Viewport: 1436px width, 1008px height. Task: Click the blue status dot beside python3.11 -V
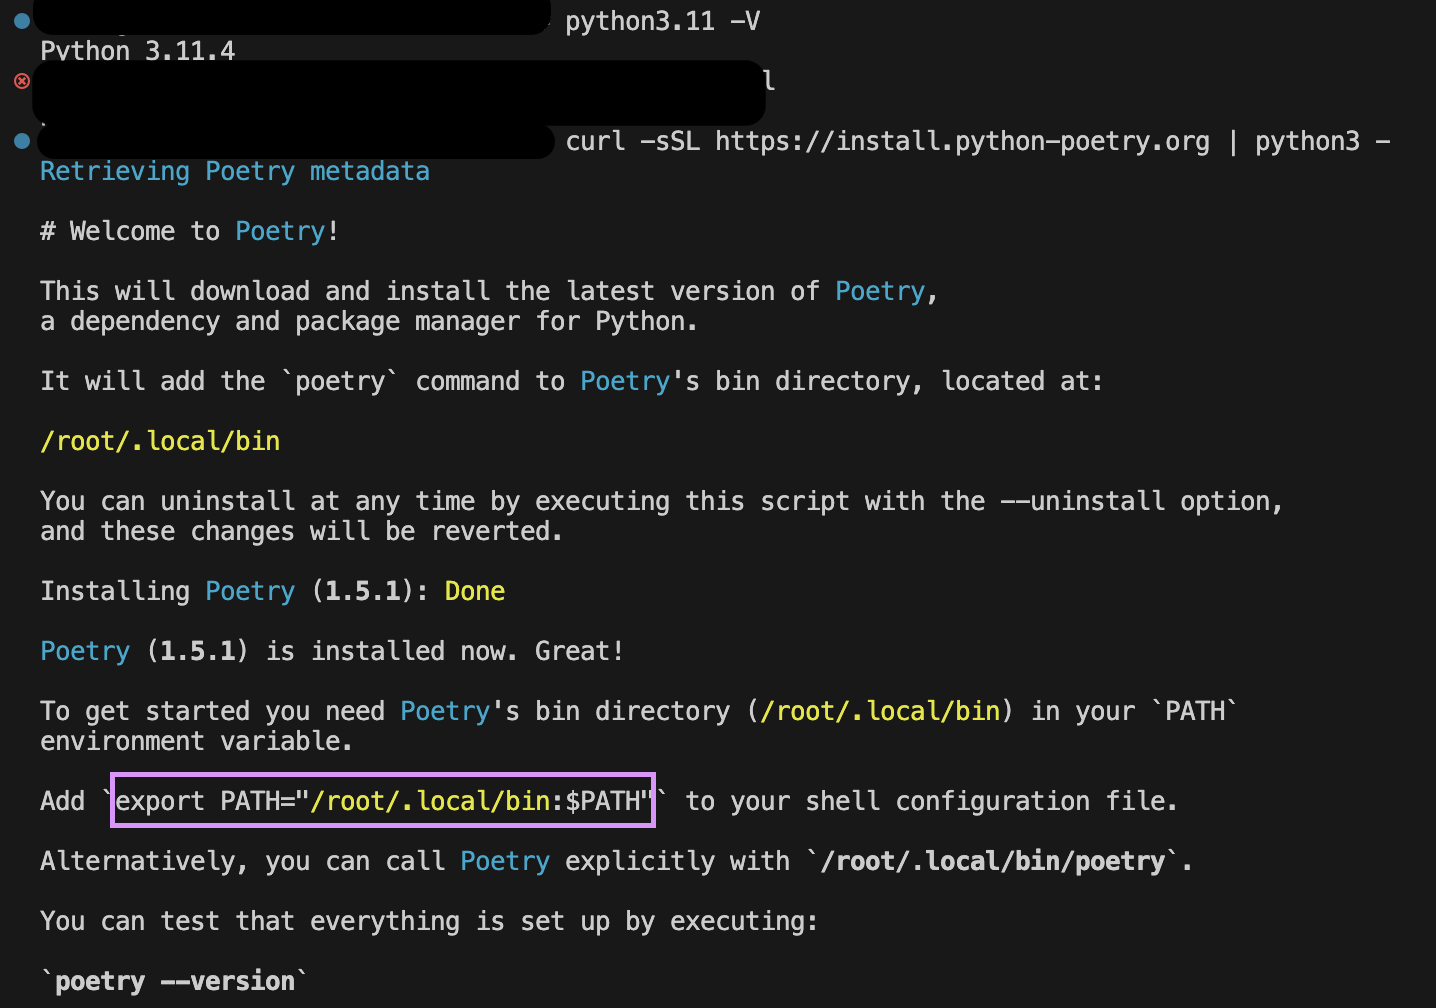tap(22, 20)
